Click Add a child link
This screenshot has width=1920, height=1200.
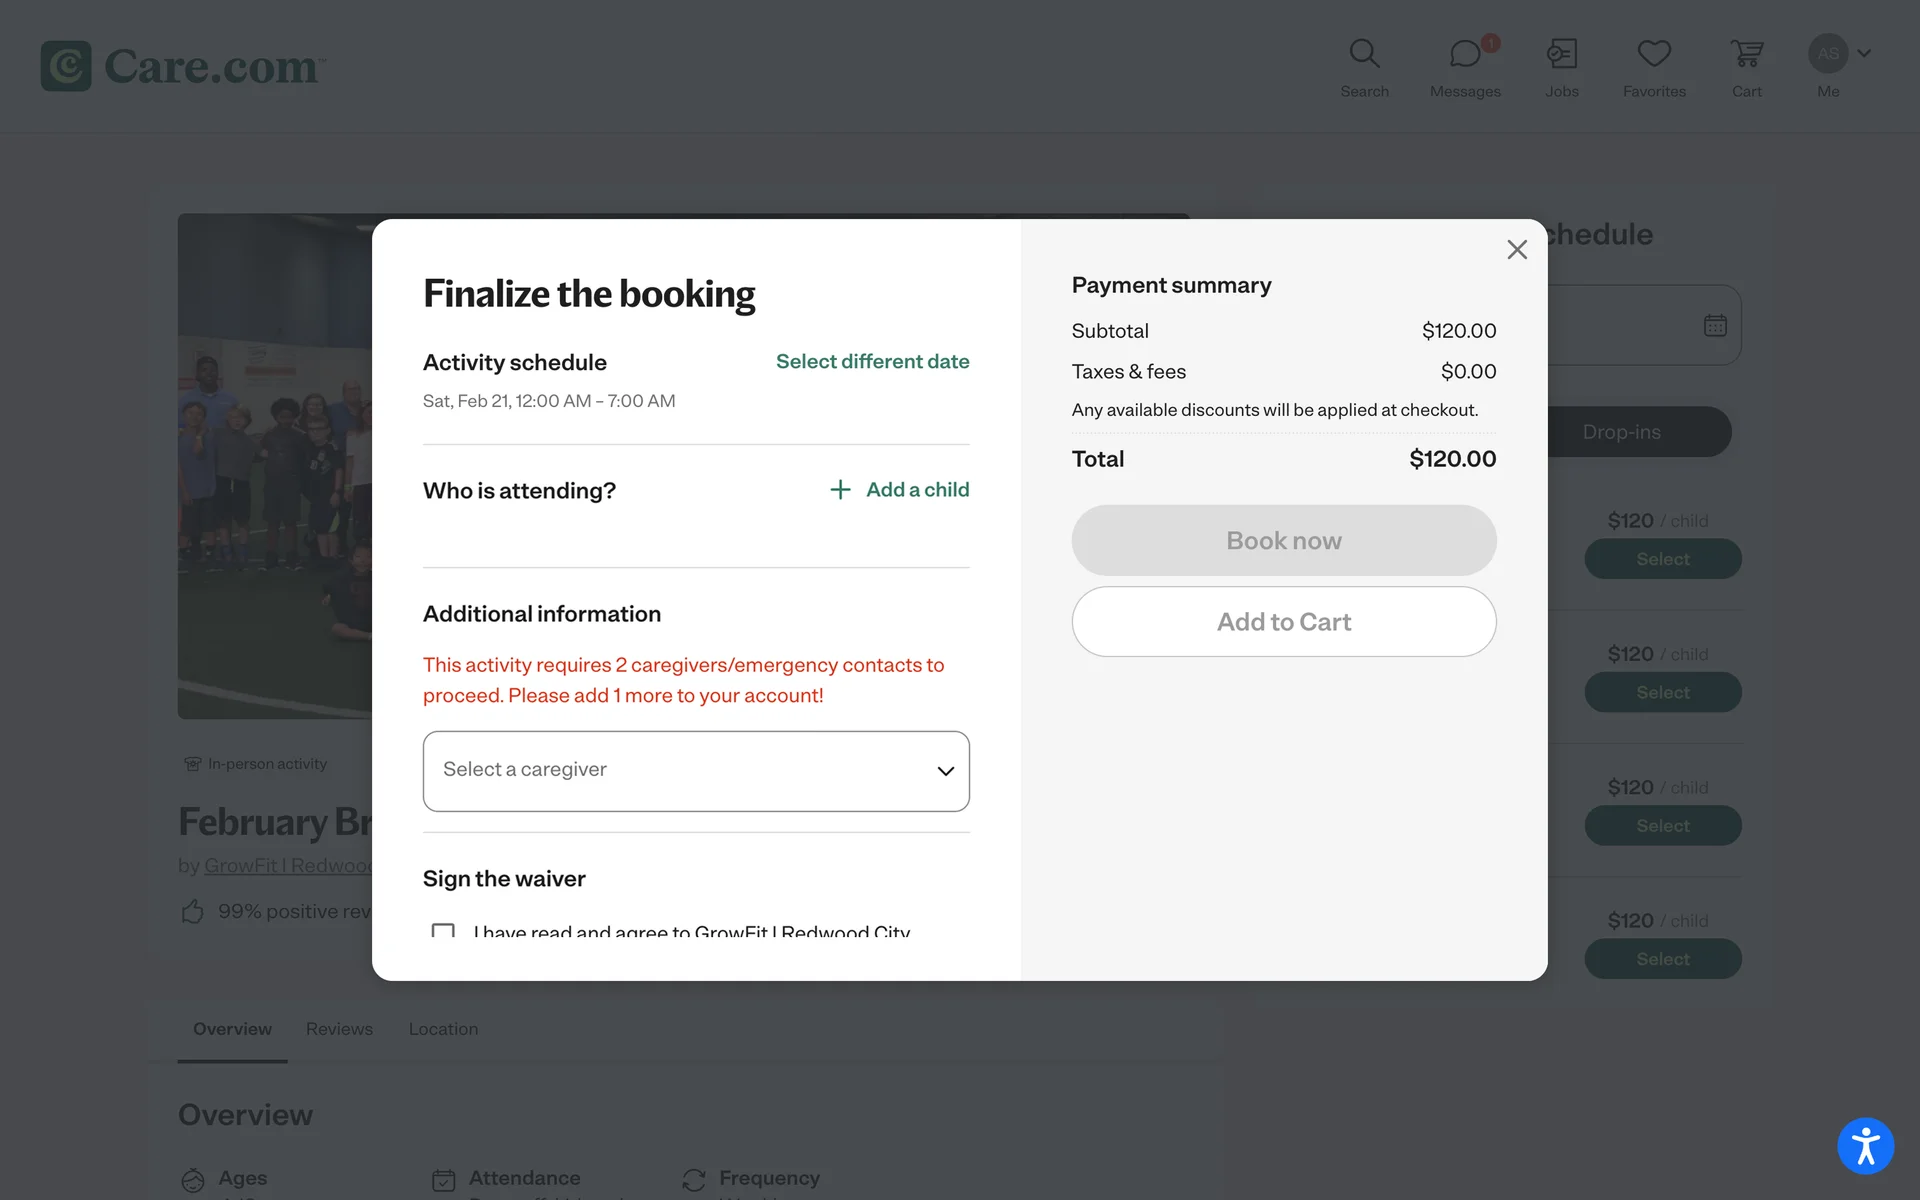900,490
